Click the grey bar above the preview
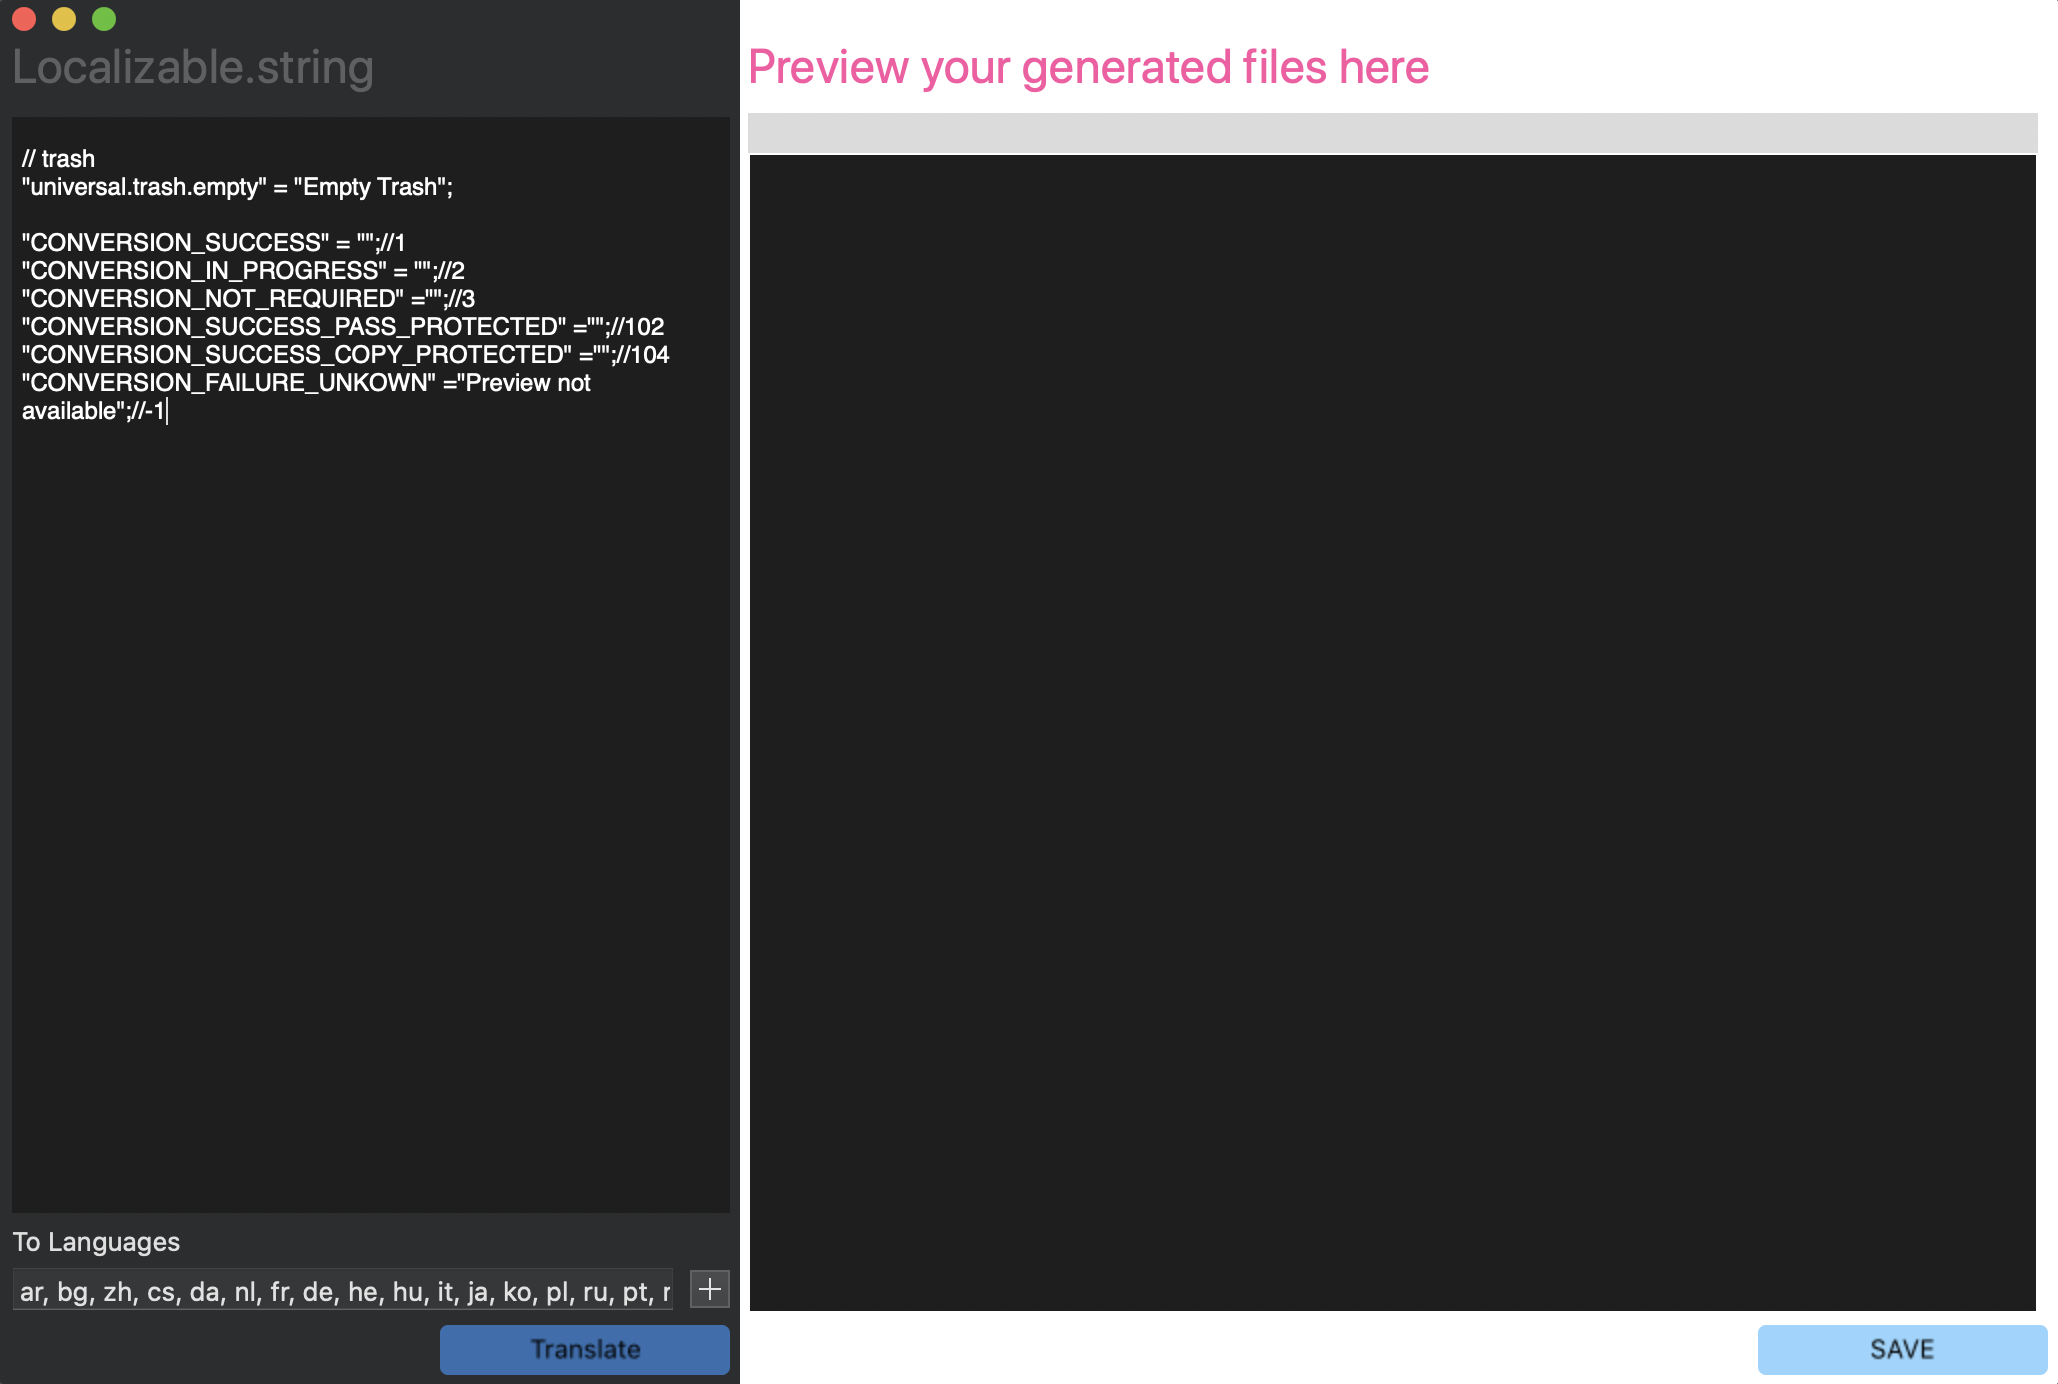This screenshot has width=2058, height=1384. click(1392, 133)
